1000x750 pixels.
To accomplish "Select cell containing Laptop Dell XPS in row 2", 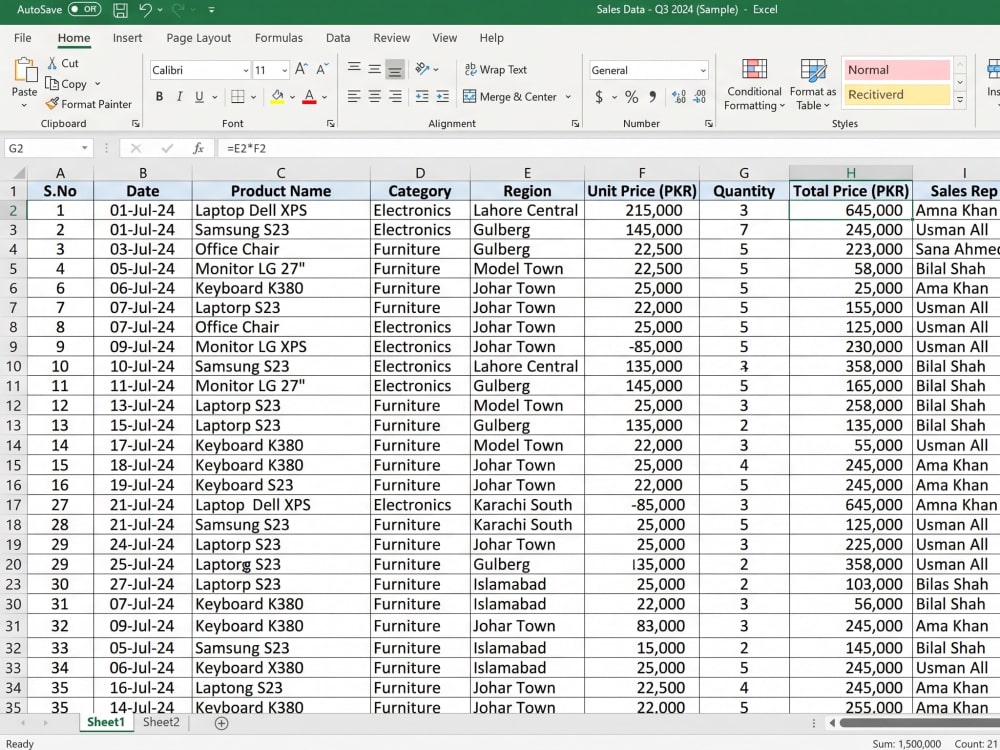I will 281,210.
